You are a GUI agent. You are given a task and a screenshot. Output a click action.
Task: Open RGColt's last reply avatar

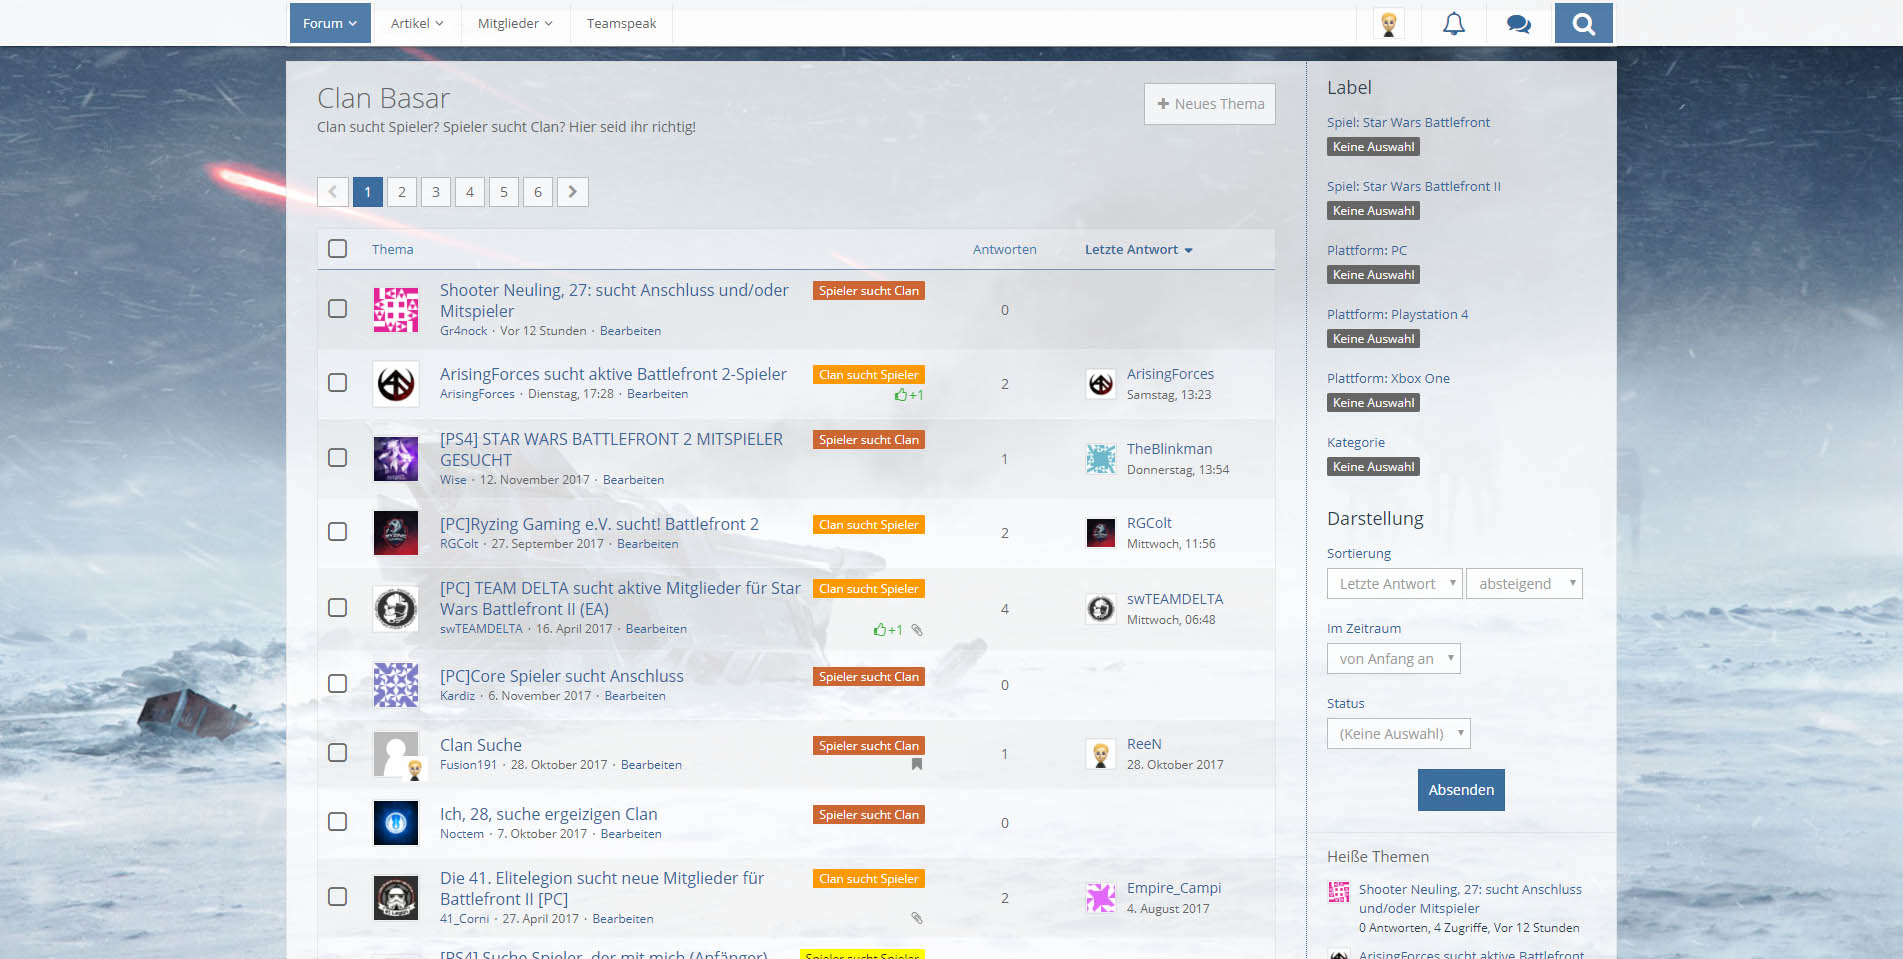1101,533
